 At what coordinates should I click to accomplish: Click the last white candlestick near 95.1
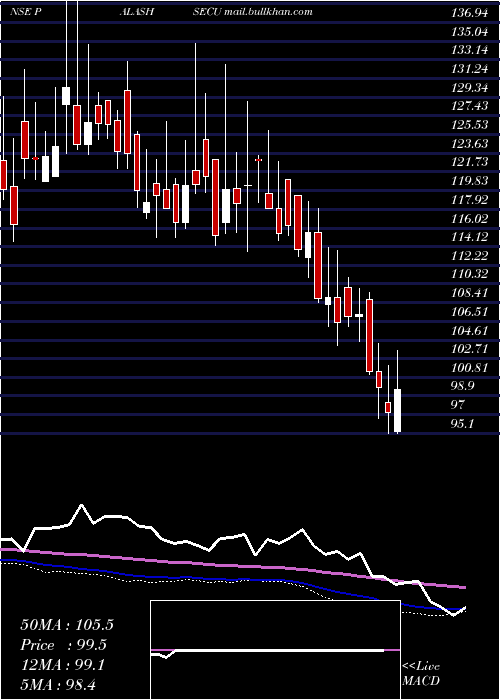pos(397,410)
